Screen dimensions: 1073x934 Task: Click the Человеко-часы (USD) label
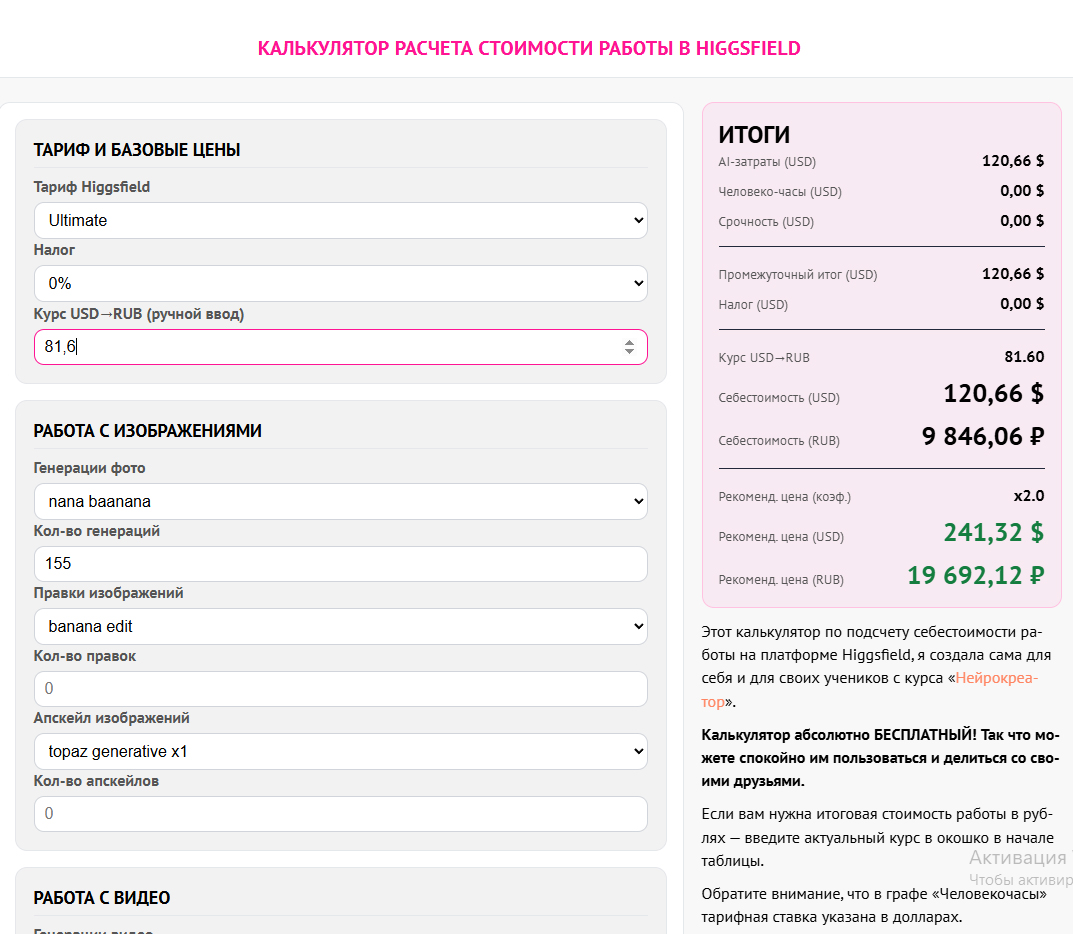coord(780,192)
